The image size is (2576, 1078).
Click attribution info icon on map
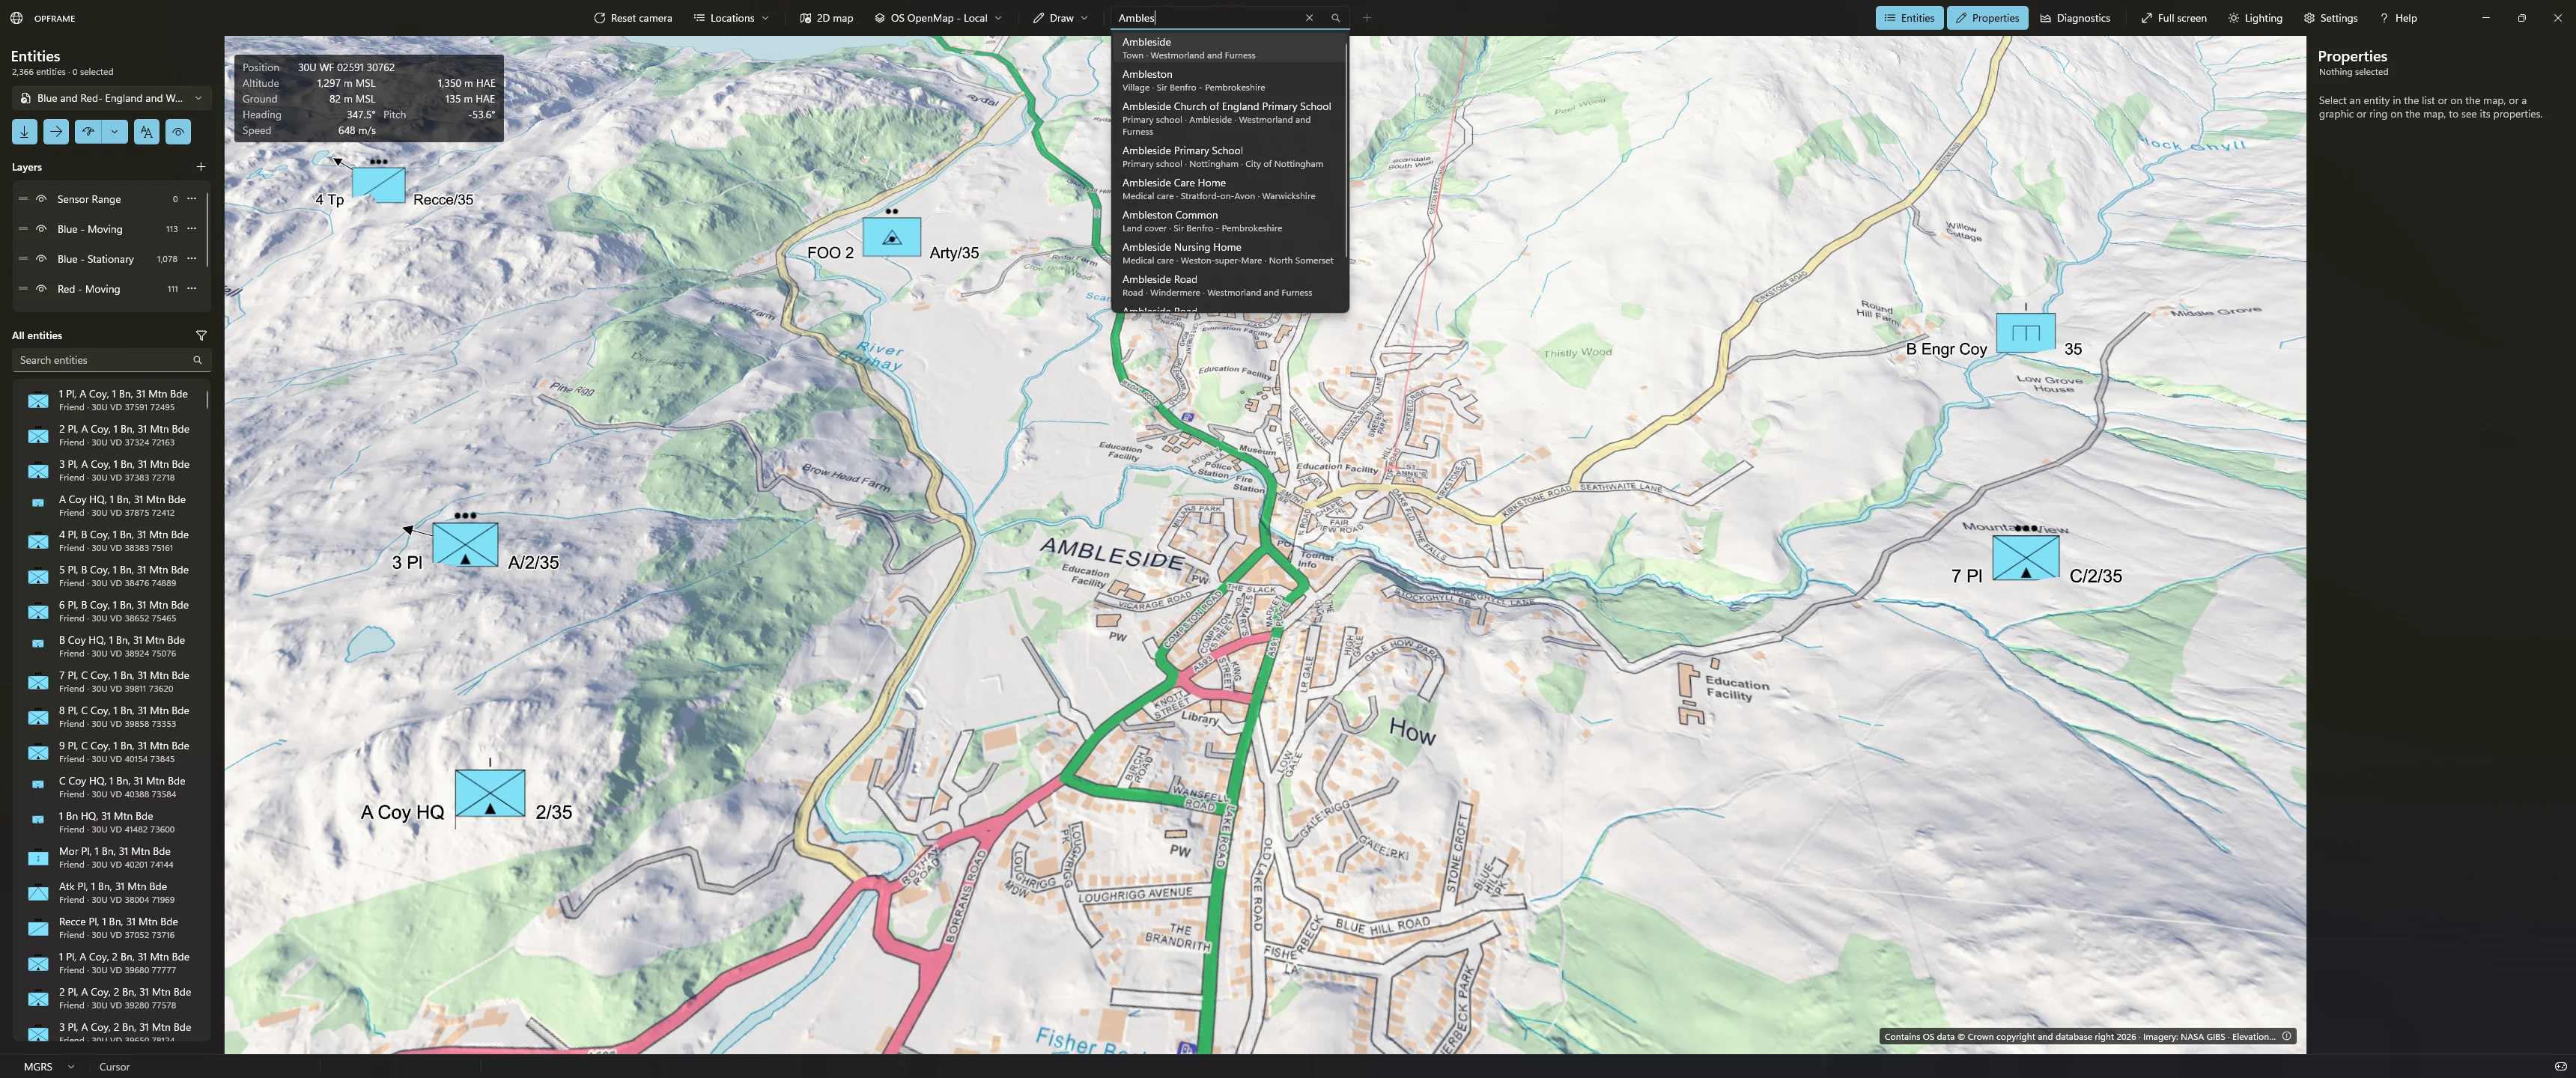click(2286, 1036)
